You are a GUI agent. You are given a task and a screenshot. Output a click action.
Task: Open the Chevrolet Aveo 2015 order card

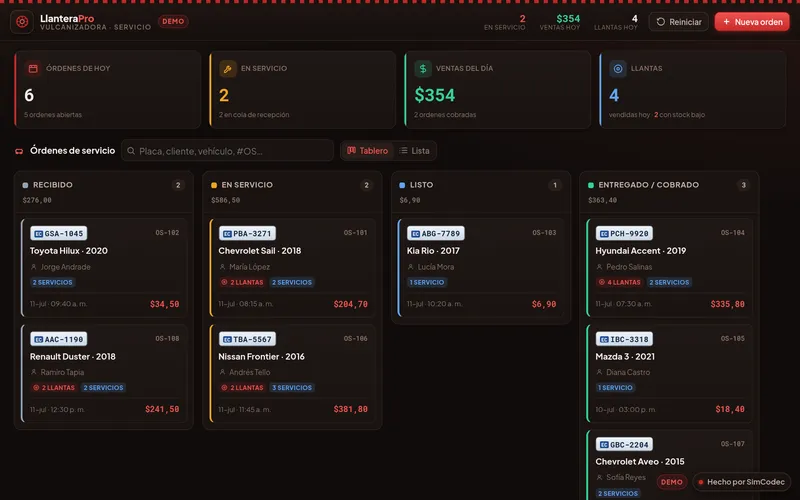point(669,465)
